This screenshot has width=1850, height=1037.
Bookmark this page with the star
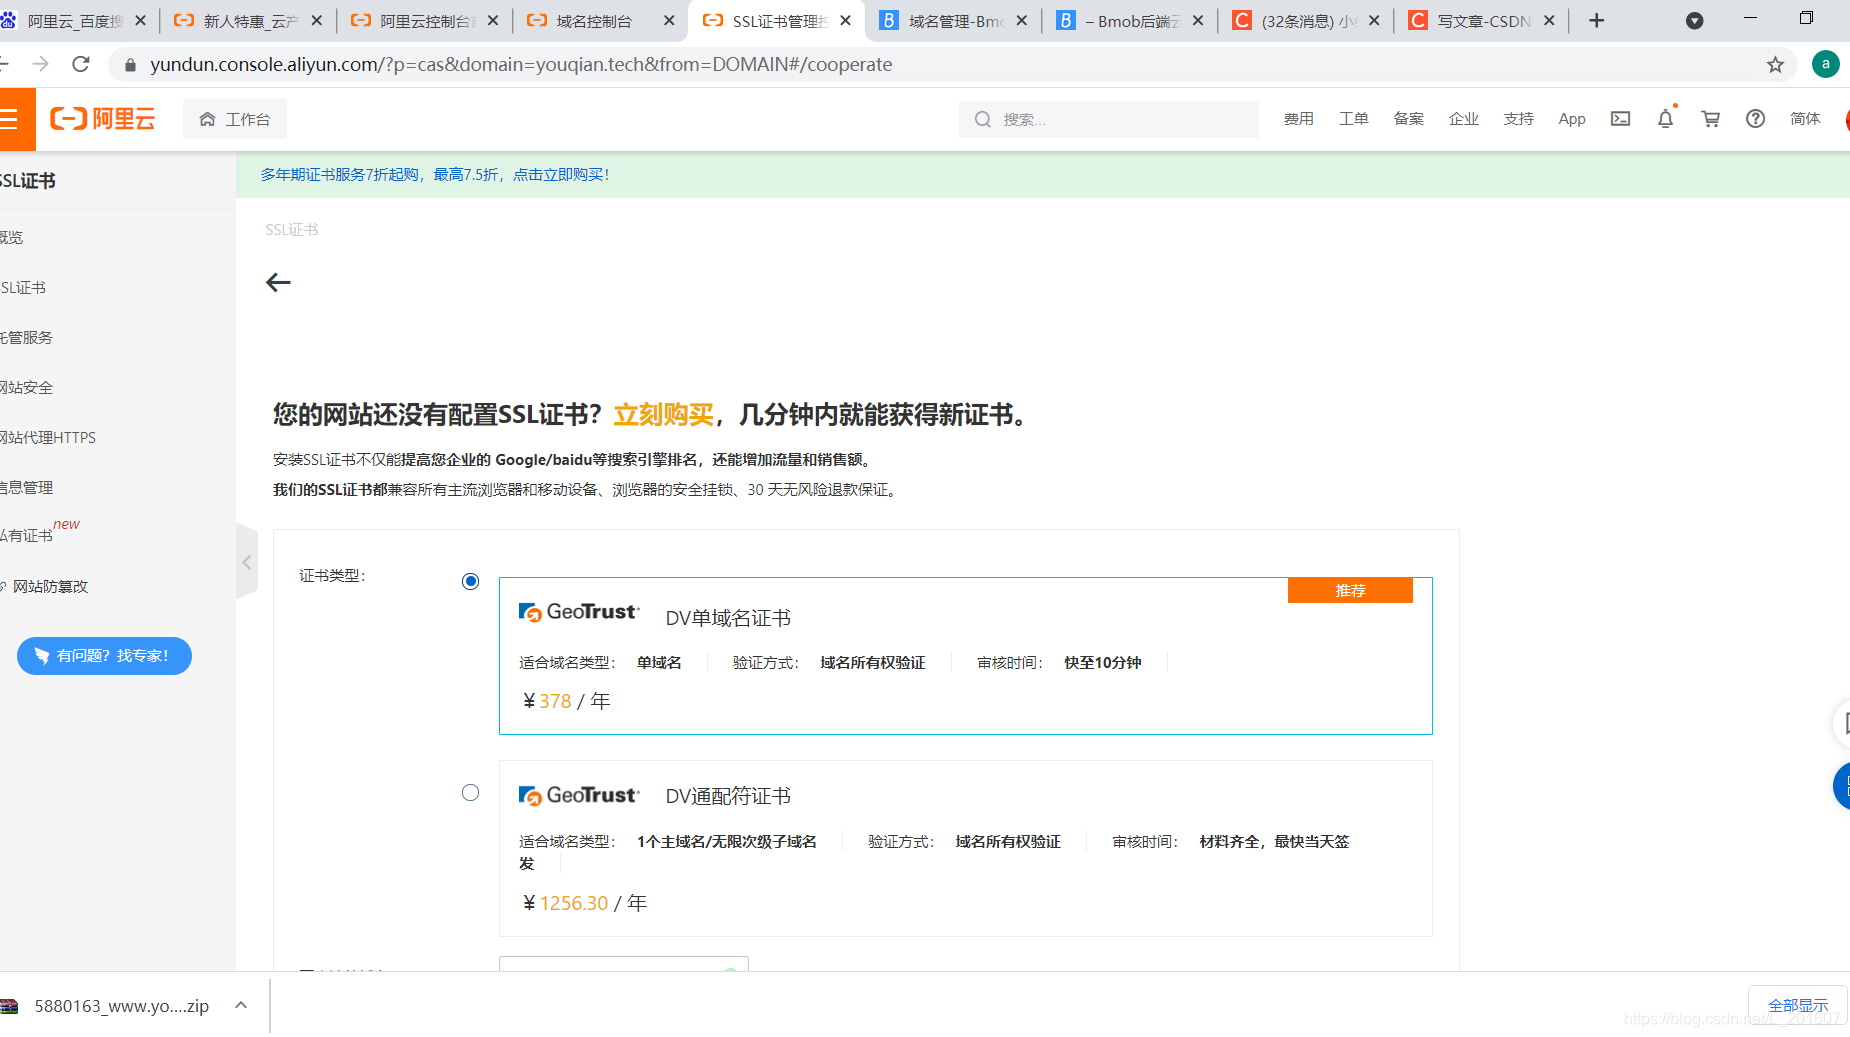point(1775,65)
